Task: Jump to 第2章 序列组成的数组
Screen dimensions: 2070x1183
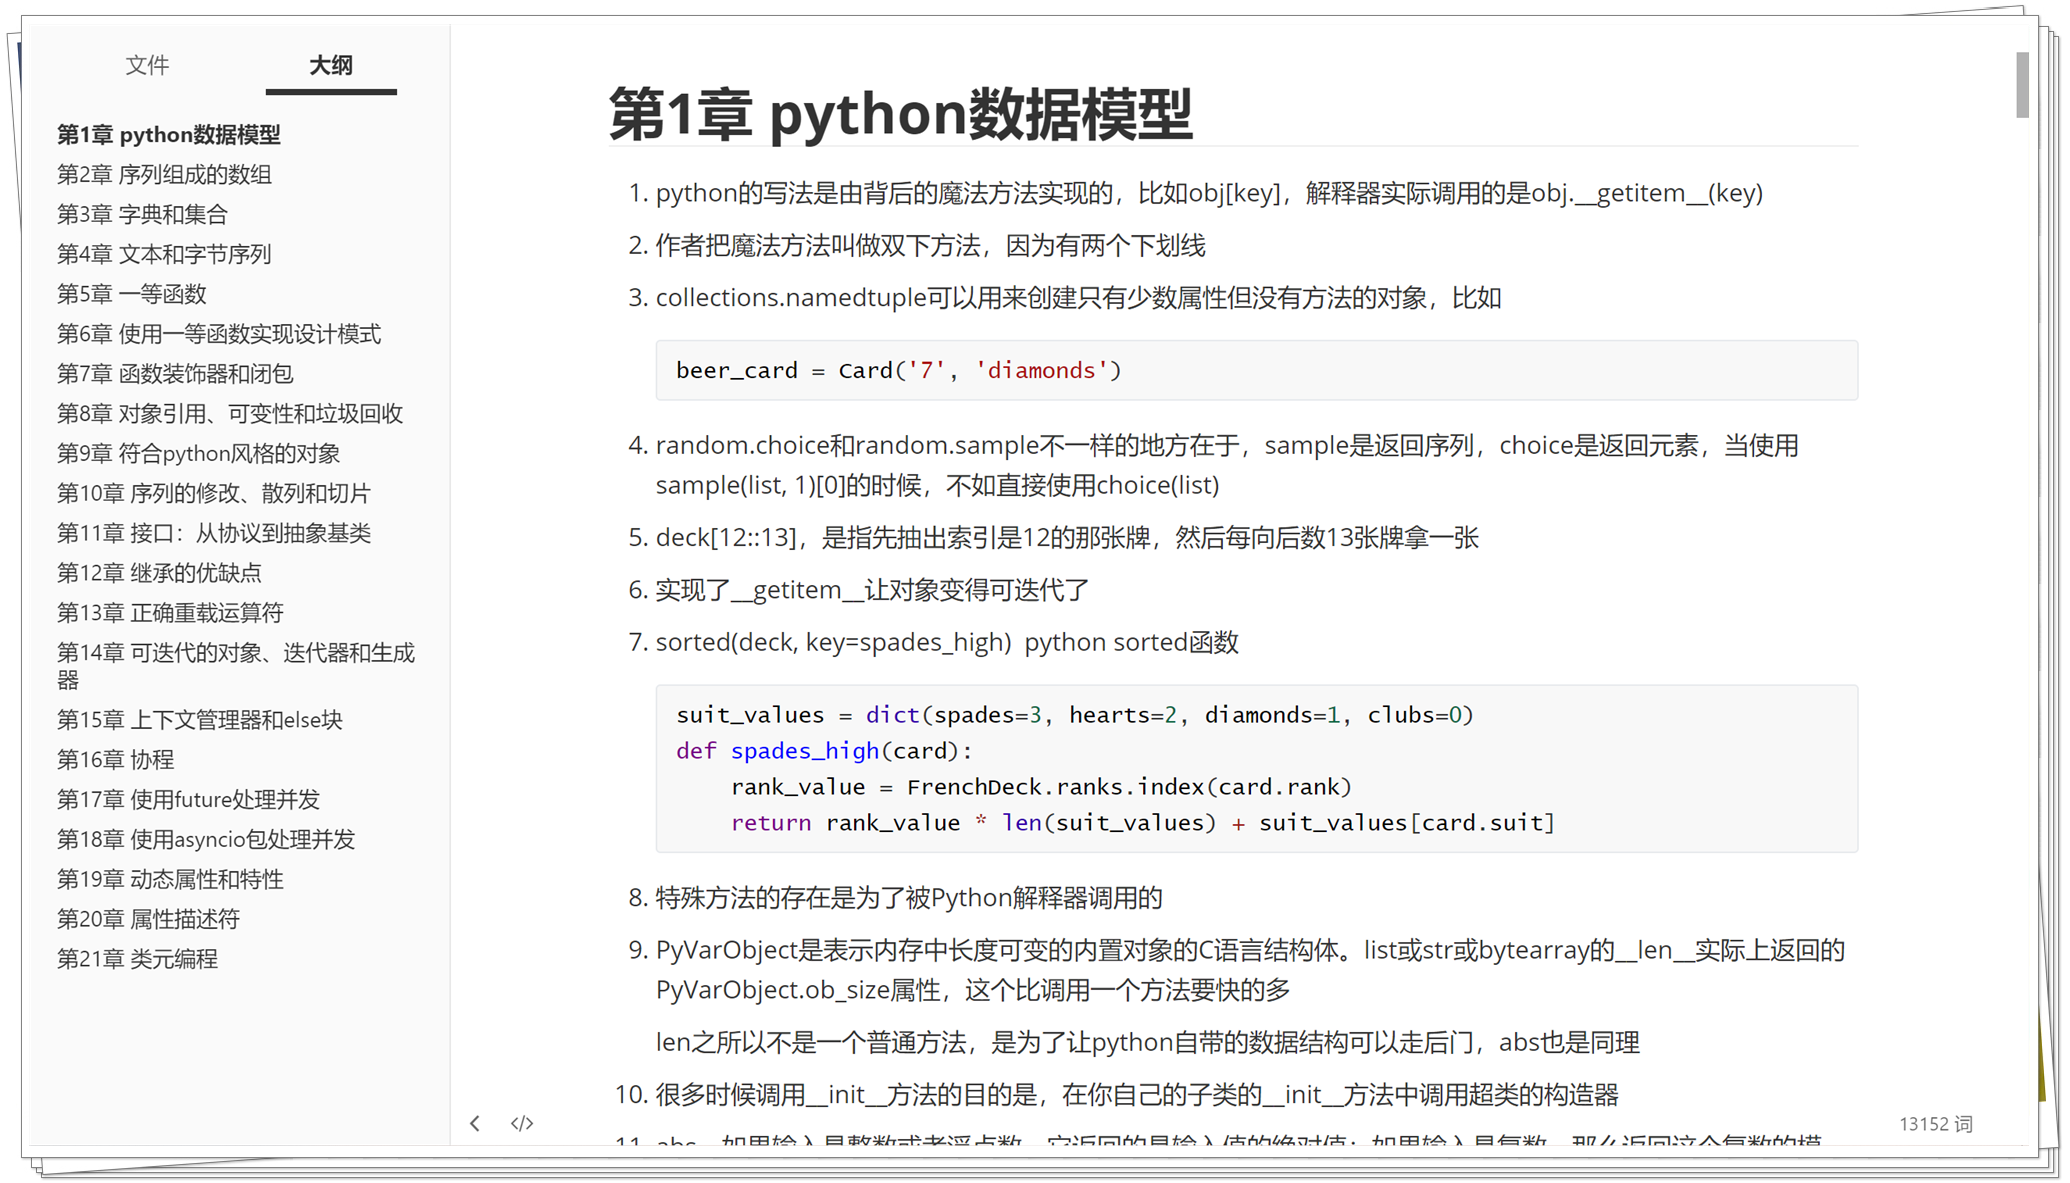Action: pos(164,174)
